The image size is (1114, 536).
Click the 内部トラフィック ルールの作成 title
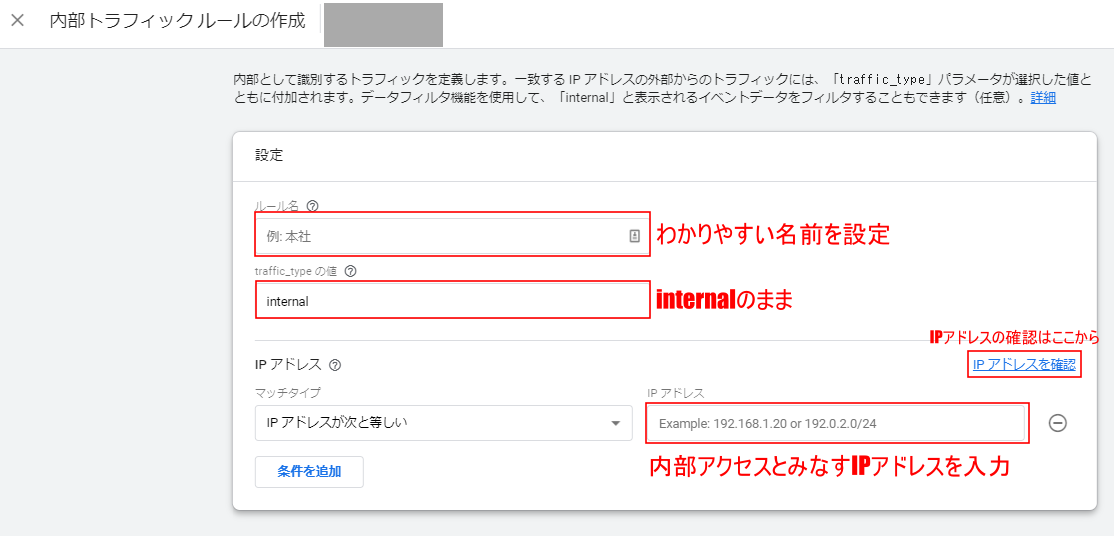point(178,21)
